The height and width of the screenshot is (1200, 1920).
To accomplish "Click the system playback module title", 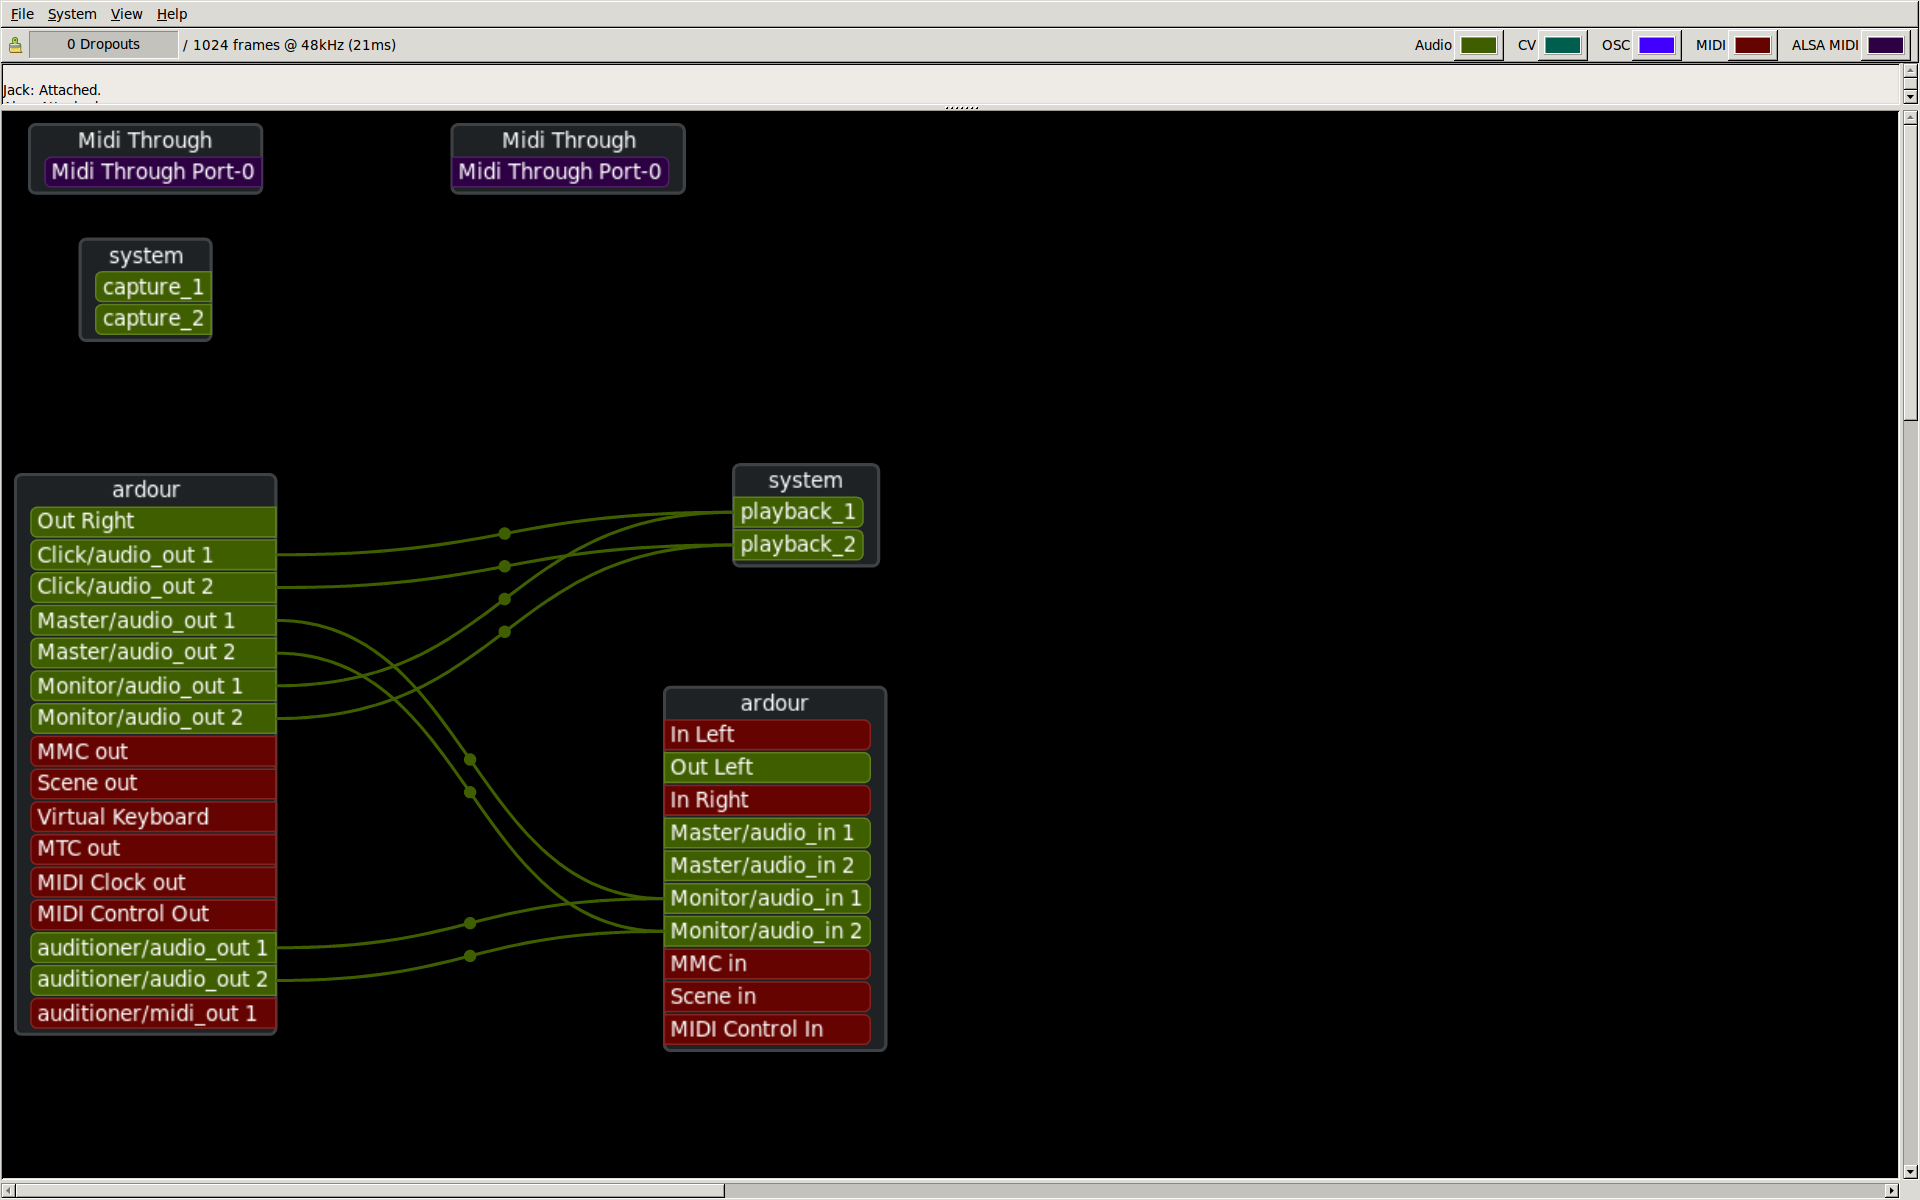I will pyautogui.click(x=806, y=481).
